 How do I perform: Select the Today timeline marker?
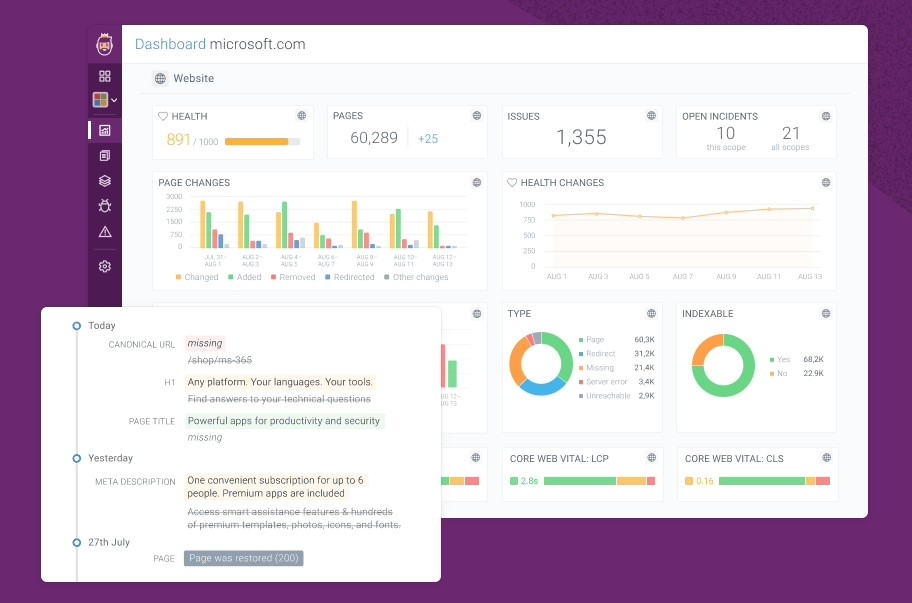coord(76,326)
